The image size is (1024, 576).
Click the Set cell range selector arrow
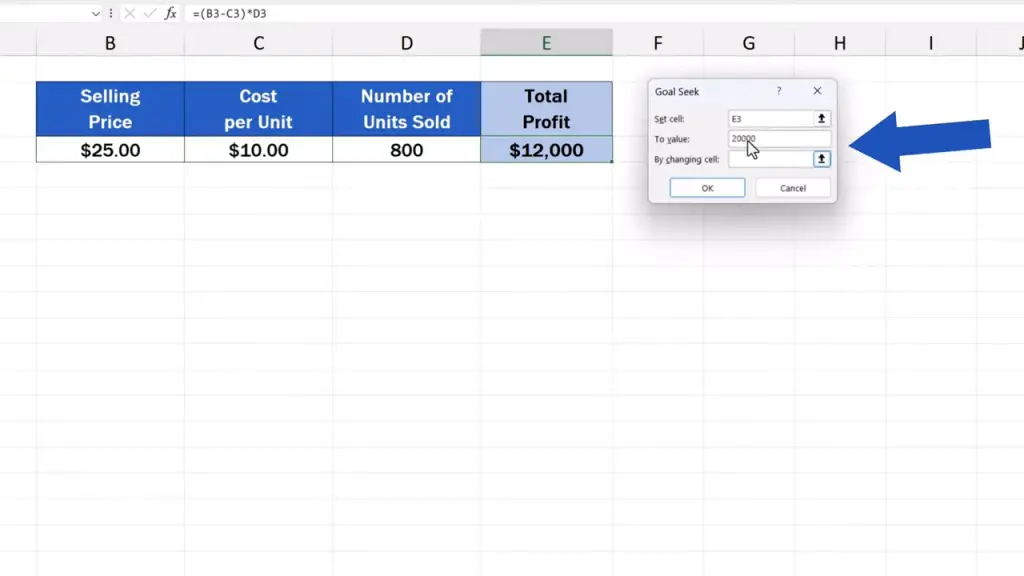[821, 118]
